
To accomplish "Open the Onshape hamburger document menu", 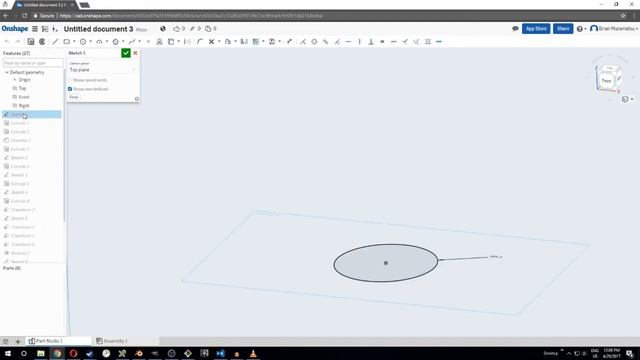I will coord(35,29).
